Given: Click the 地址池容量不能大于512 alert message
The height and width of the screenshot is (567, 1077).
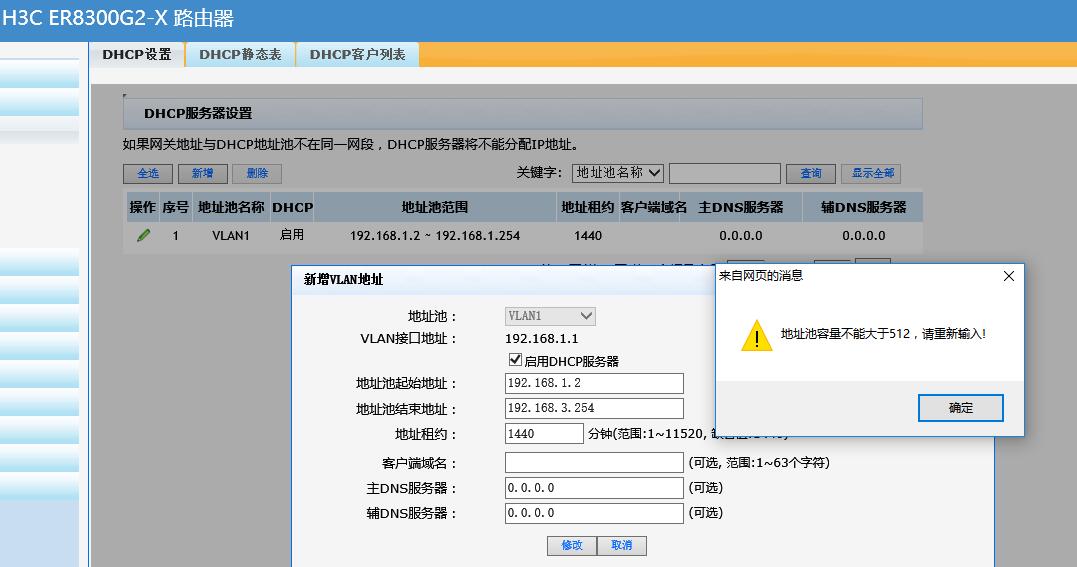Looking at the screenshot, I should (x=883, y=334).
